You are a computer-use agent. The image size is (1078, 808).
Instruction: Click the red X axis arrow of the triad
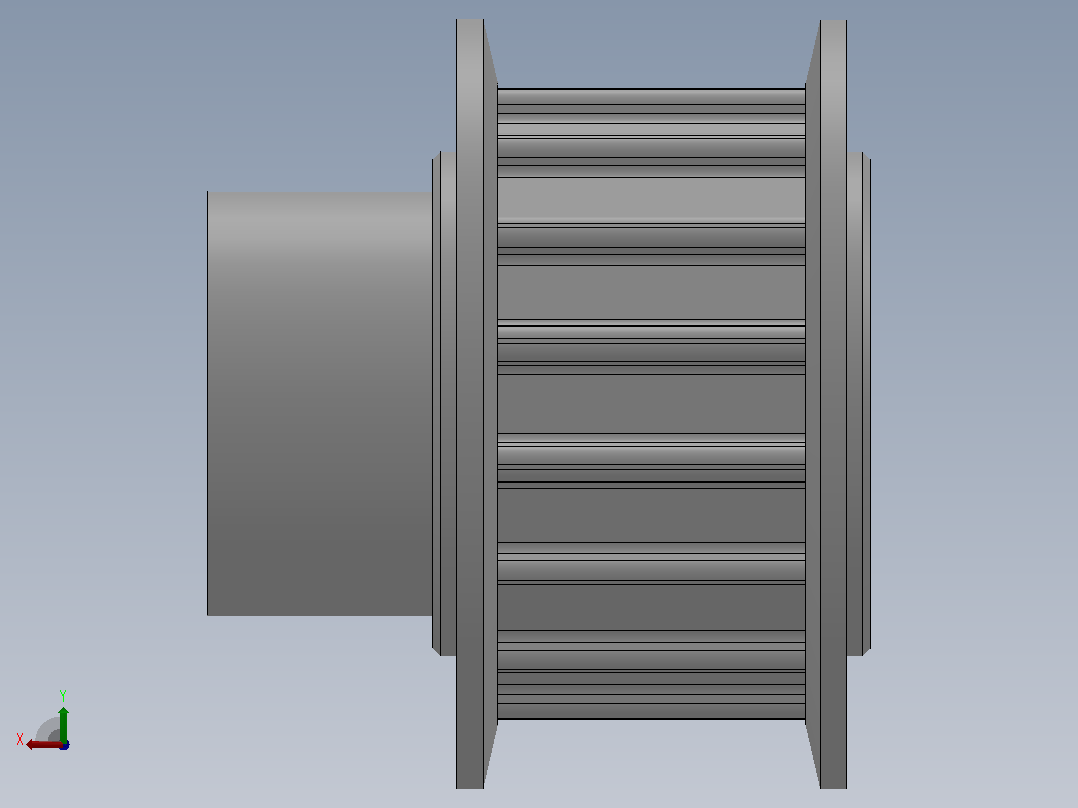tap(44, 745)
